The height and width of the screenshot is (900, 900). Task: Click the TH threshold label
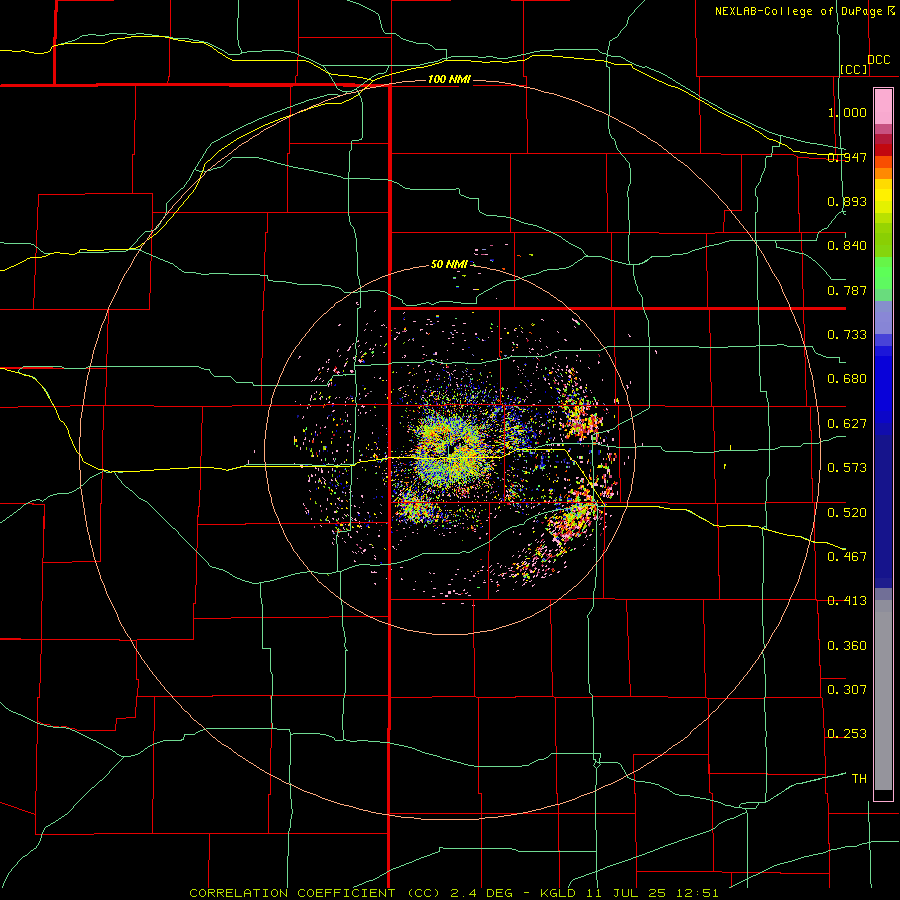coord(859,778)
